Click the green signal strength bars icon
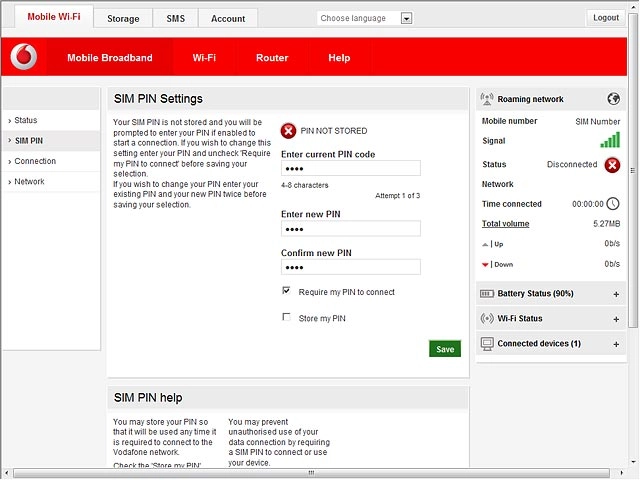 pyautogui.click(x=610, y=140)
